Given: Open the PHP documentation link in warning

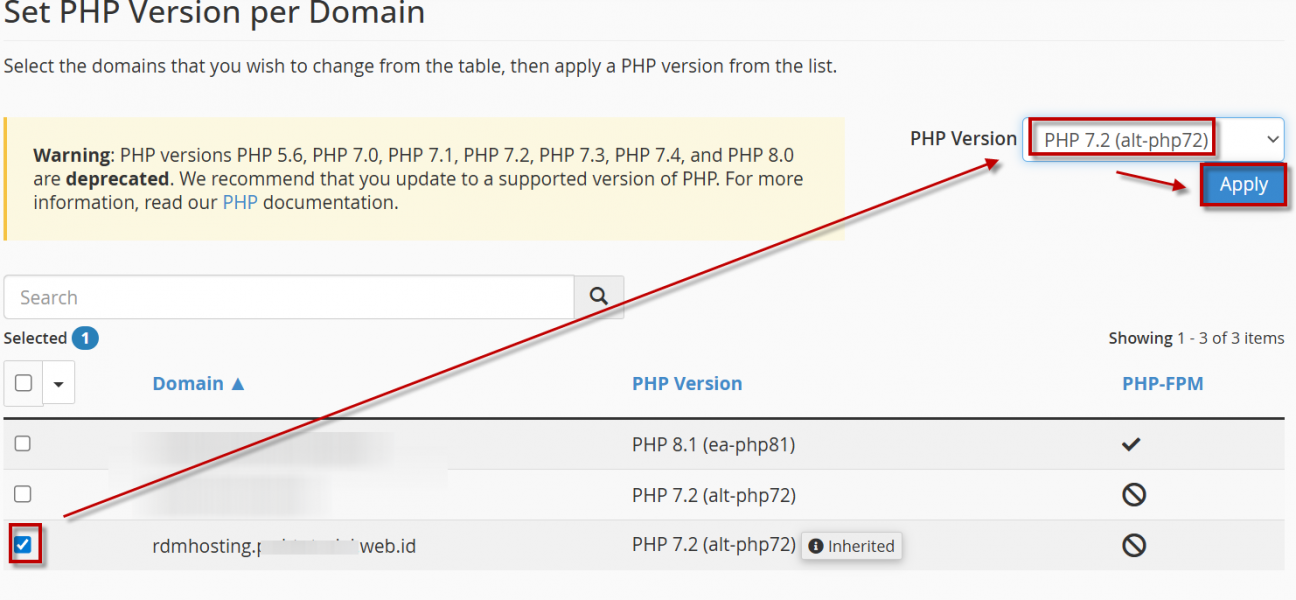Looking at the screenshot, I should point(239,203).
